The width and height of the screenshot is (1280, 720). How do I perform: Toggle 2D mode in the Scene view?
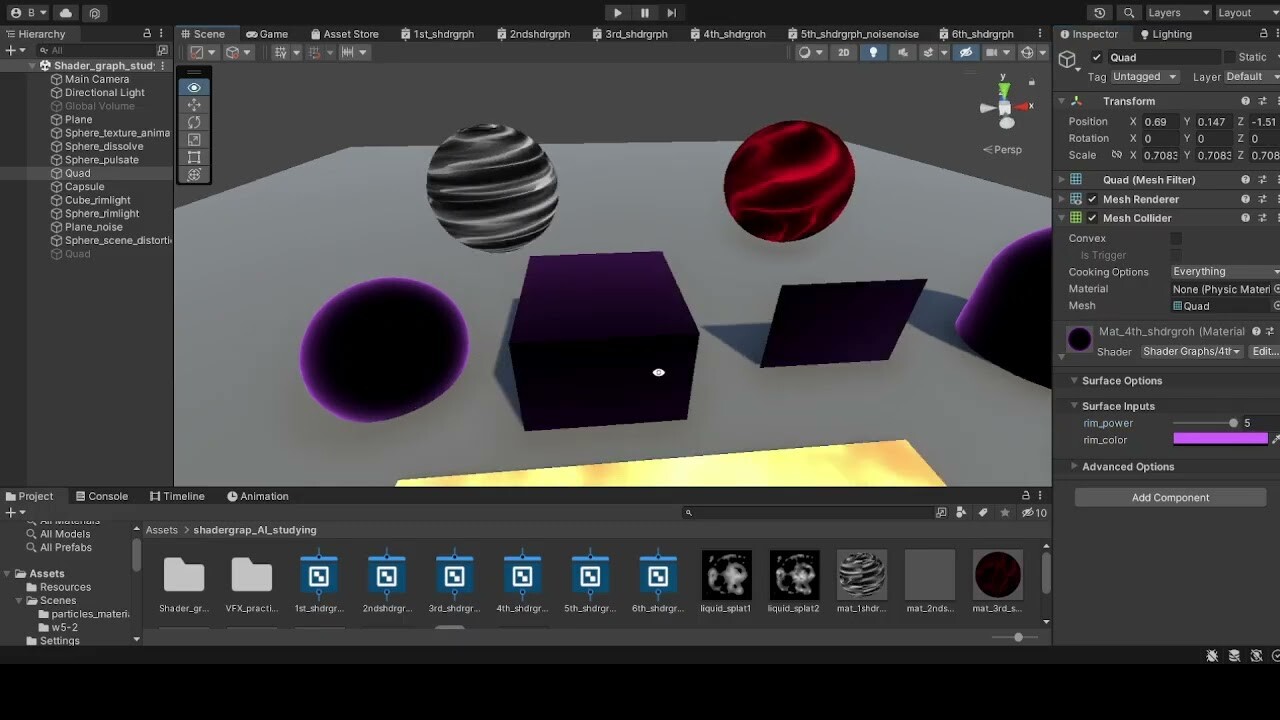click(843, 52)
